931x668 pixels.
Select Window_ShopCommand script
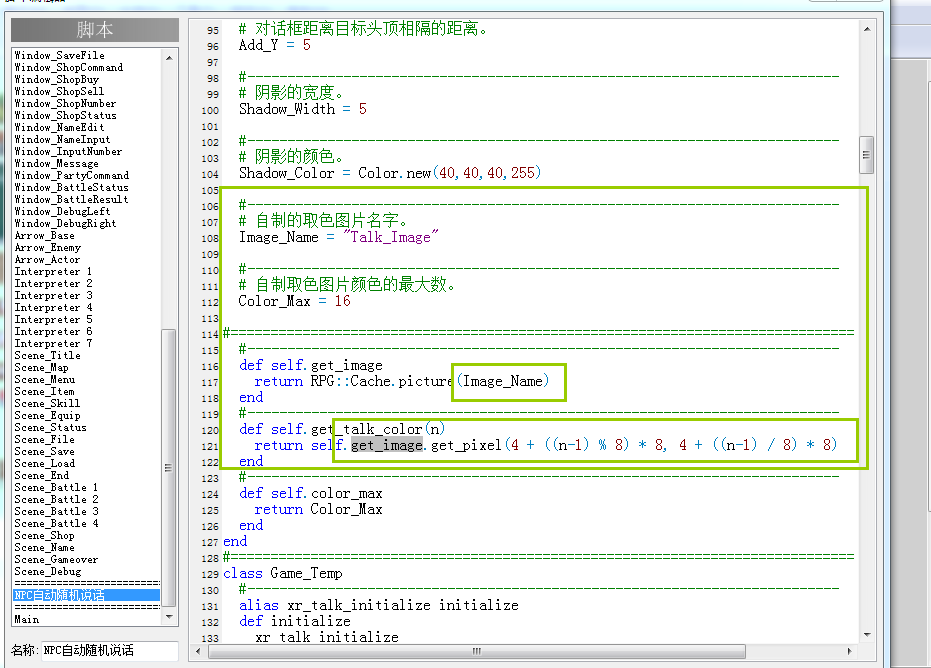coord(69,67)
